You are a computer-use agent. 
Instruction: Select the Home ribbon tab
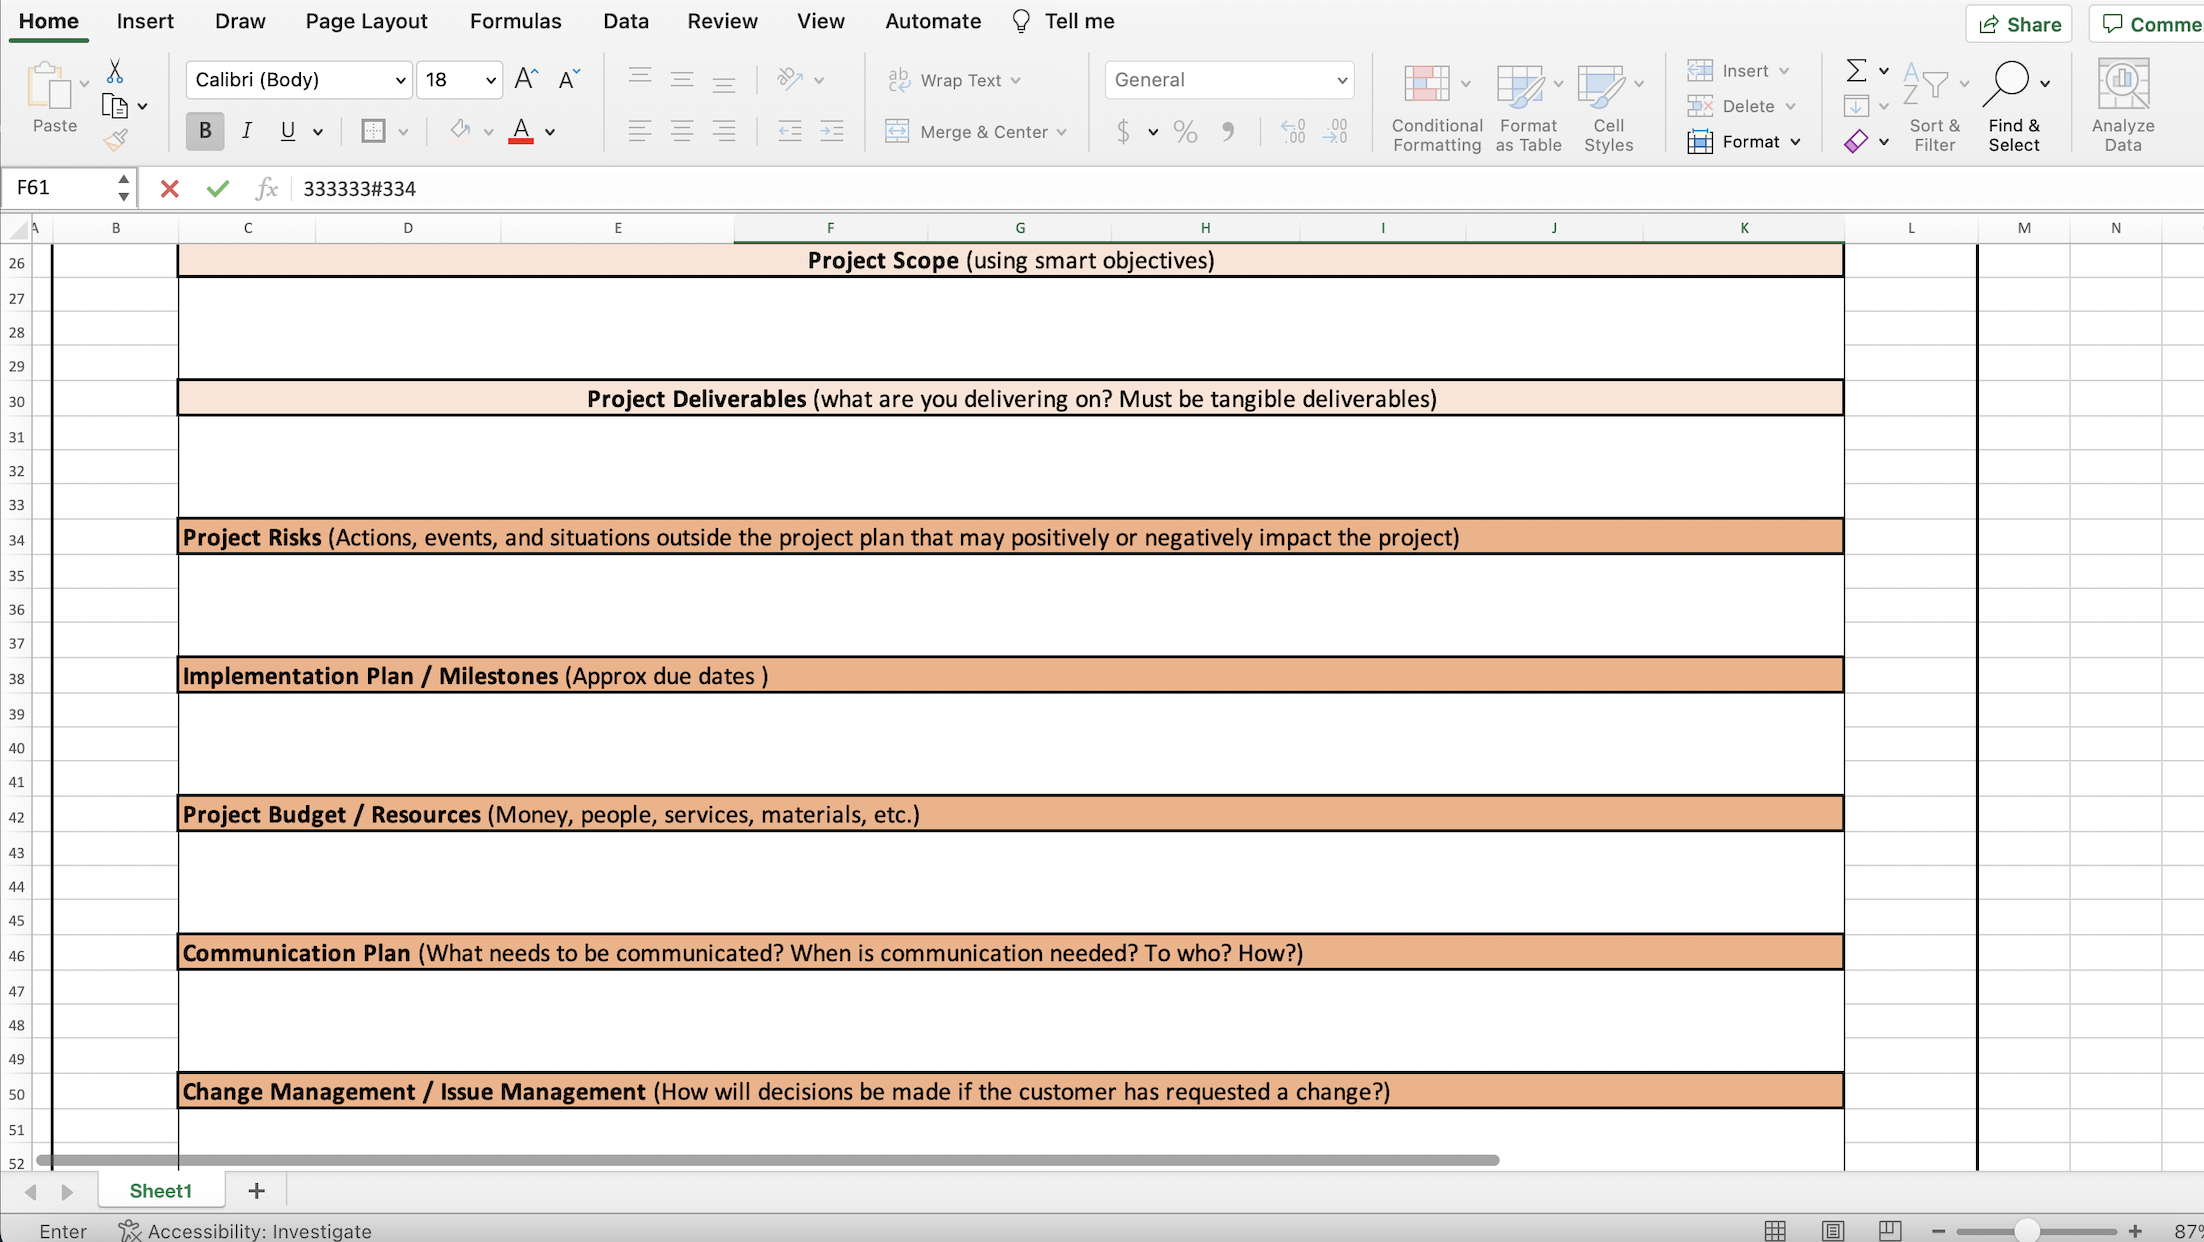pyautogui.click(x=50, y=21)
